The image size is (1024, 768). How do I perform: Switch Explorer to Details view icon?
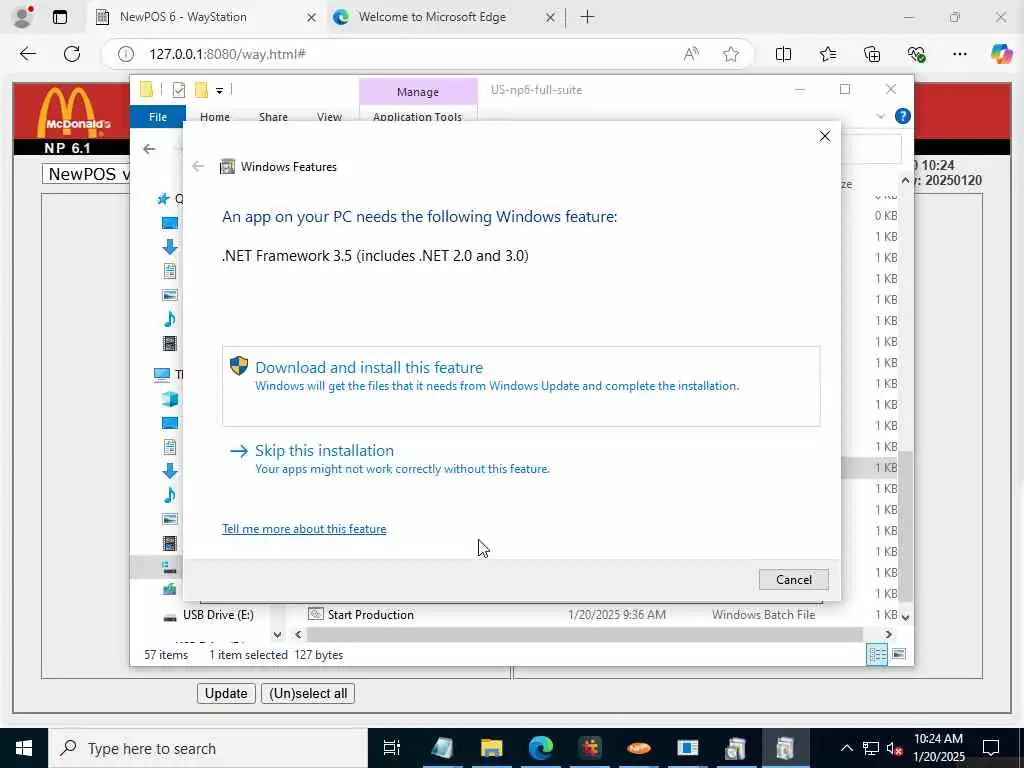pyautogui.click(x=876, y=654)
